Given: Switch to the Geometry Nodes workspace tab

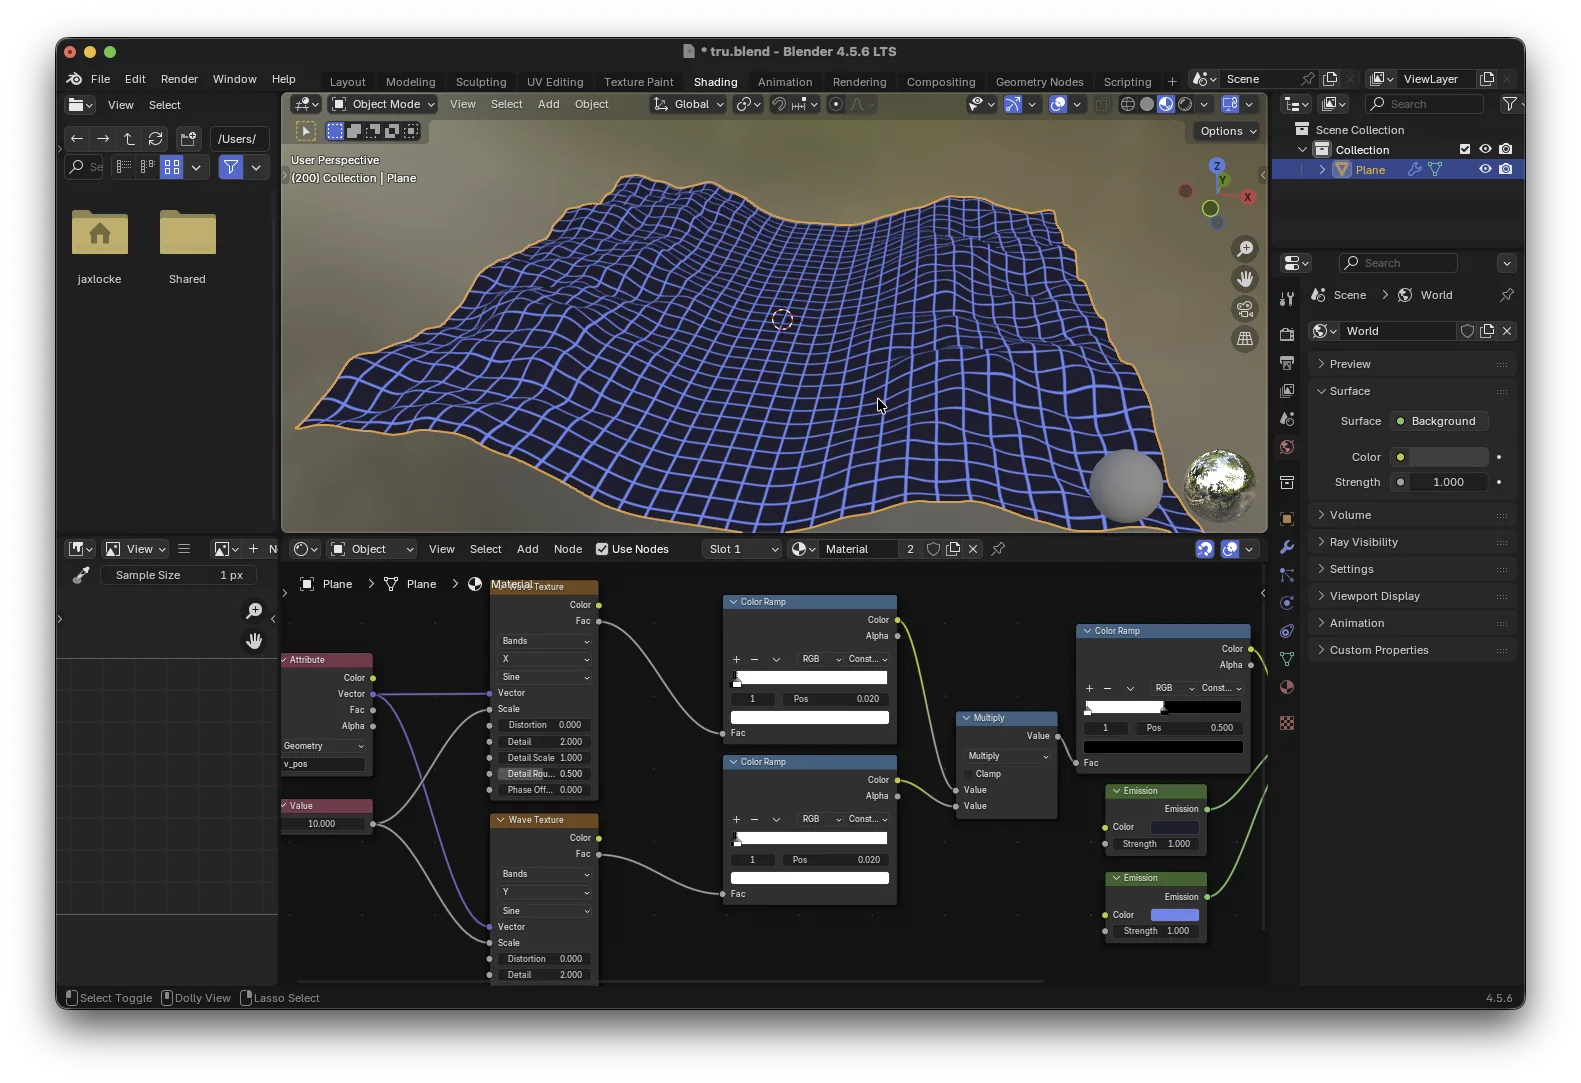Looking at the screenshot, I should coord(1039,82).
